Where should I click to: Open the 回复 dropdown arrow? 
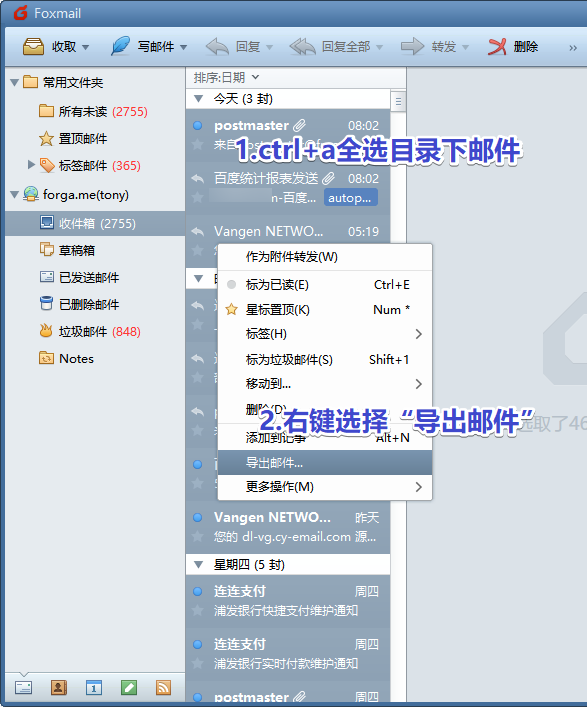click(x=270, y=47)
